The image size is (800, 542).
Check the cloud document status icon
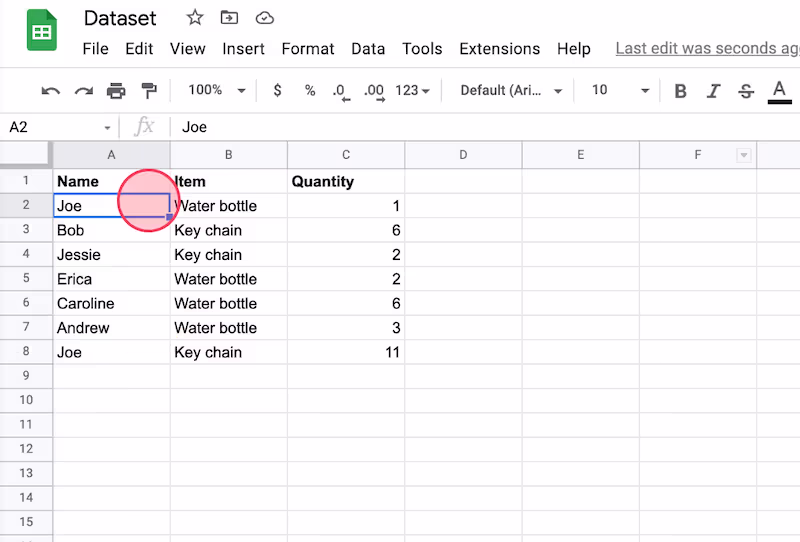point(264,18)
